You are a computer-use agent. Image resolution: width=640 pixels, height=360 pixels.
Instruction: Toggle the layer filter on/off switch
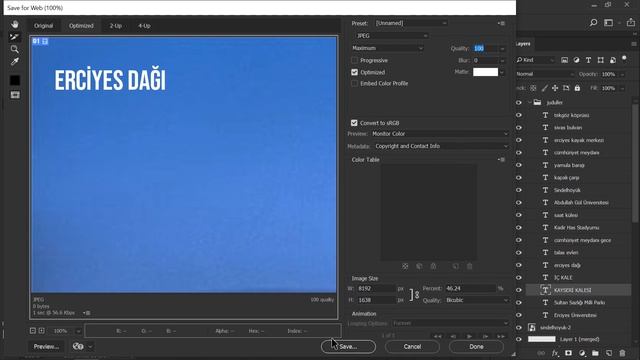coord(624,59)
